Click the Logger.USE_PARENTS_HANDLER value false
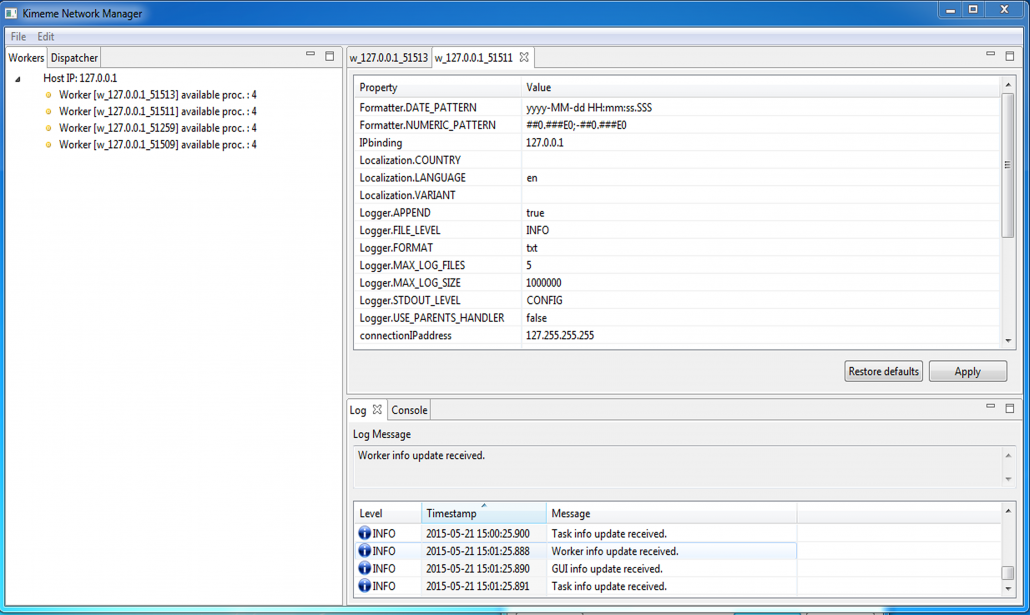Viewport: 1030px width, 615px height. click(536, 318)
